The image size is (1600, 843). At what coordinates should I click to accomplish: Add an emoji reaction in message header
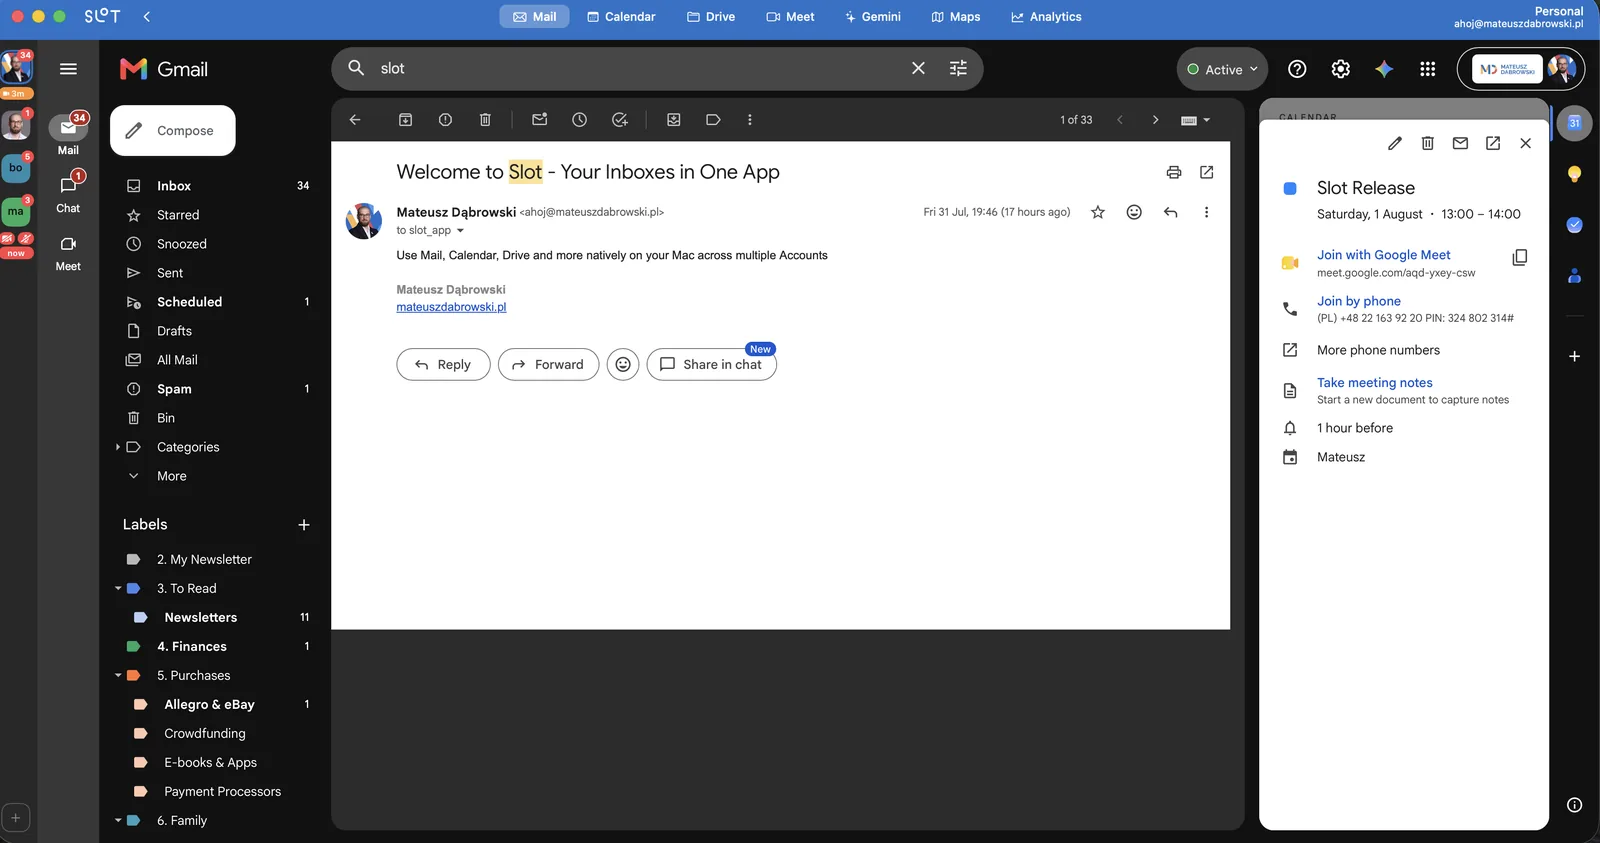[x=1134, y=212]
